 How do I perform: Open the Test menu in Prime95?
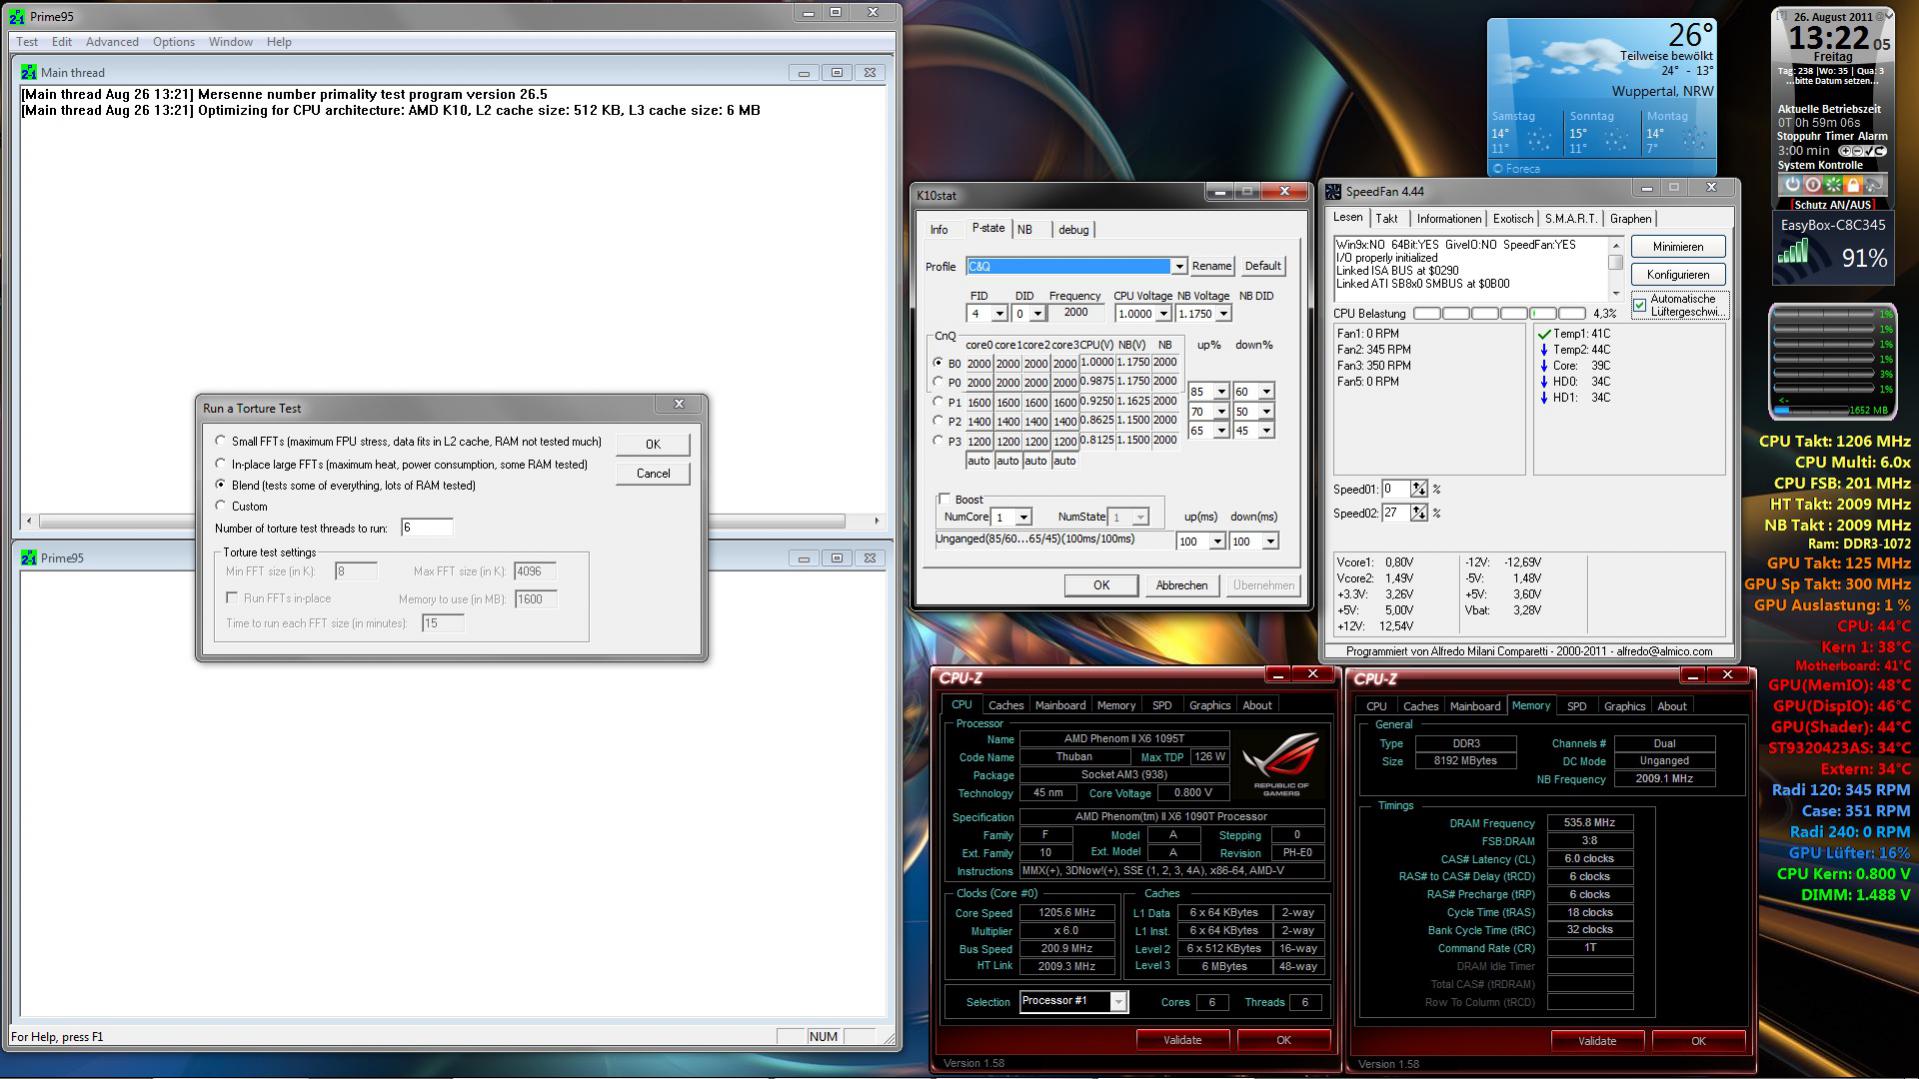click(x=27, y=42)
